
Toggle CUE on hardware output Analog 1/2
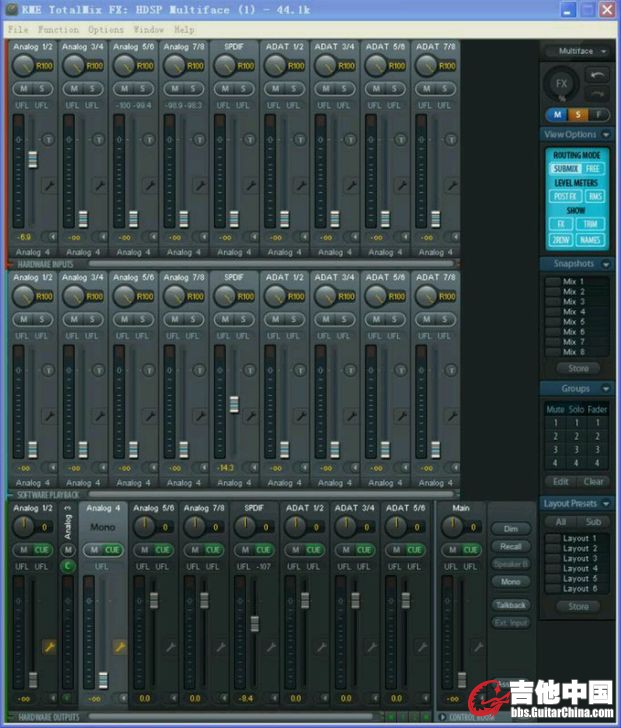41,550
